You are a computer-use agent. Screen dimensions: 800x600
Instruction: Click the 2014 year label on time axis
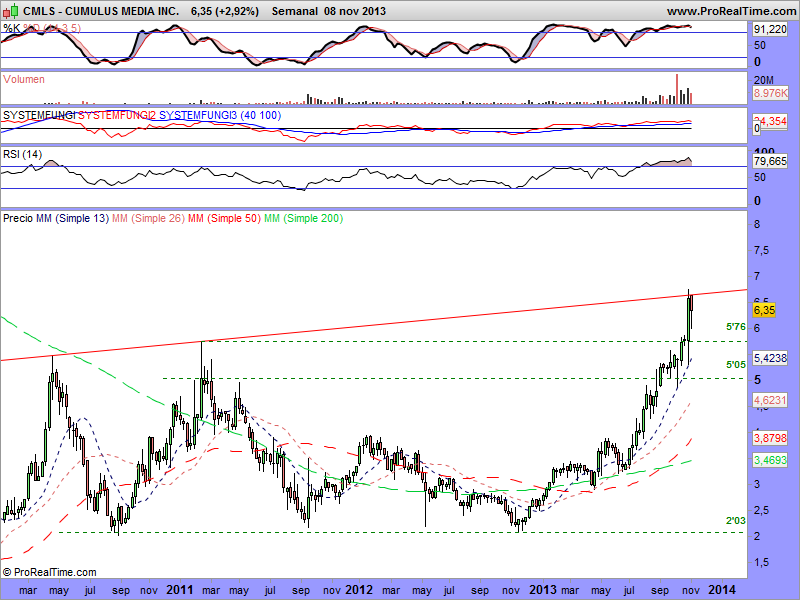pos(722,590)
